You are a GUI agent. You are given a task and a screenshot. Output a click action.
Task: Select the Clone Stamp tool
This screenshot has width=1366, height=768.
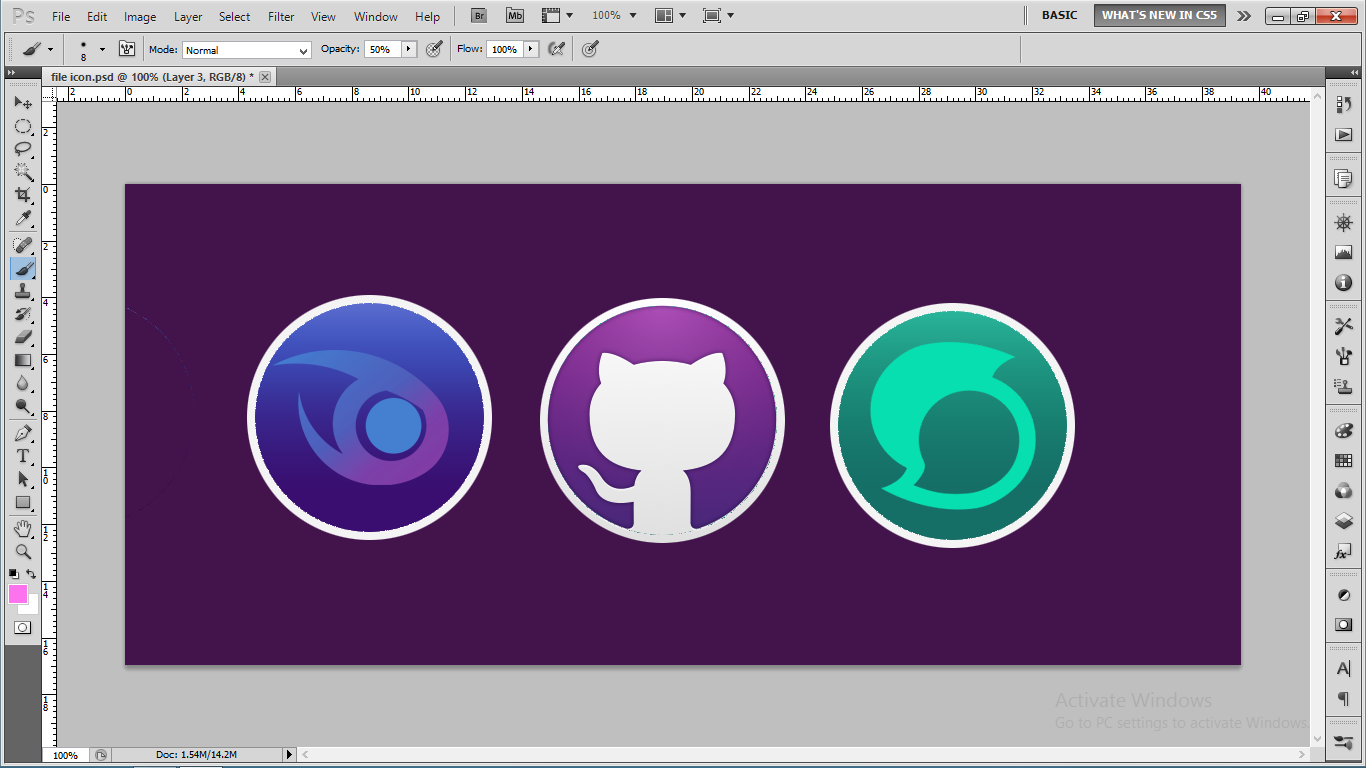tap(22, 291)
